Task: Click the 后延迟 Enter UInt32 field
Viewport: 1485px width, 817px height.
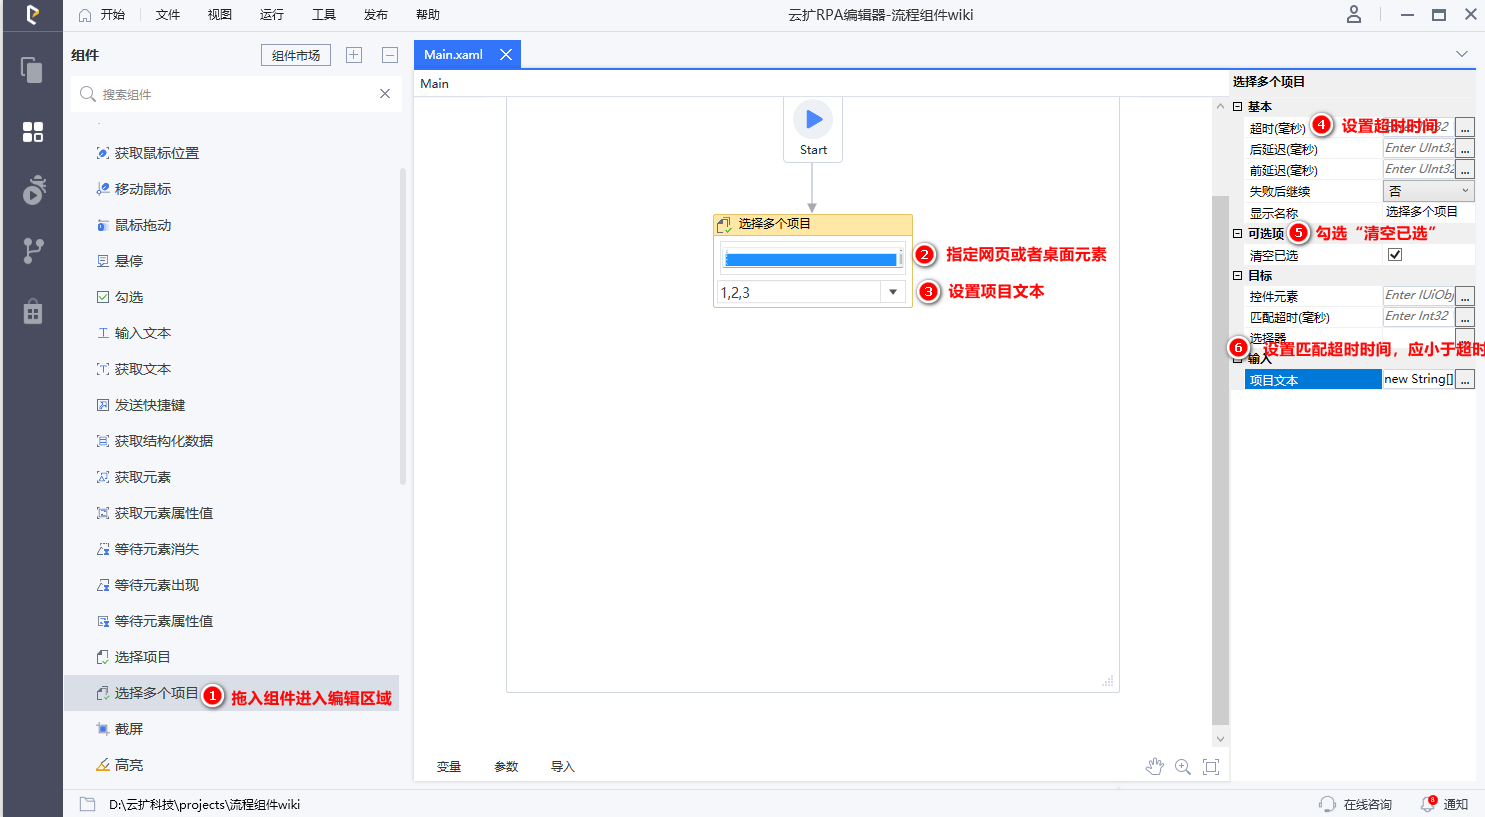Action: (1418, 148)
